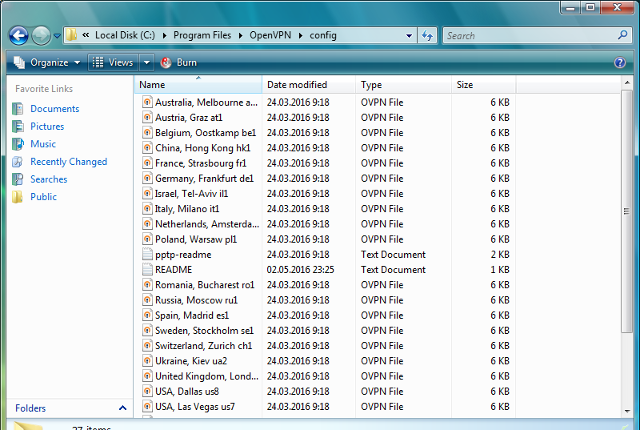Sort by Date modified column header

click(309, 84)
